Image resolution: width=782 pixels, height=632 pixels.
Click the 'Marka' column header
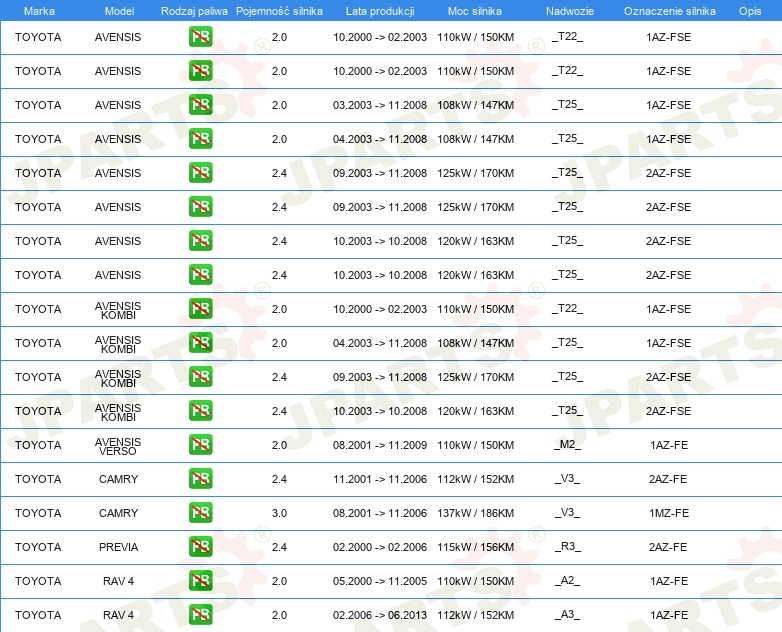[x=39, y=11]
